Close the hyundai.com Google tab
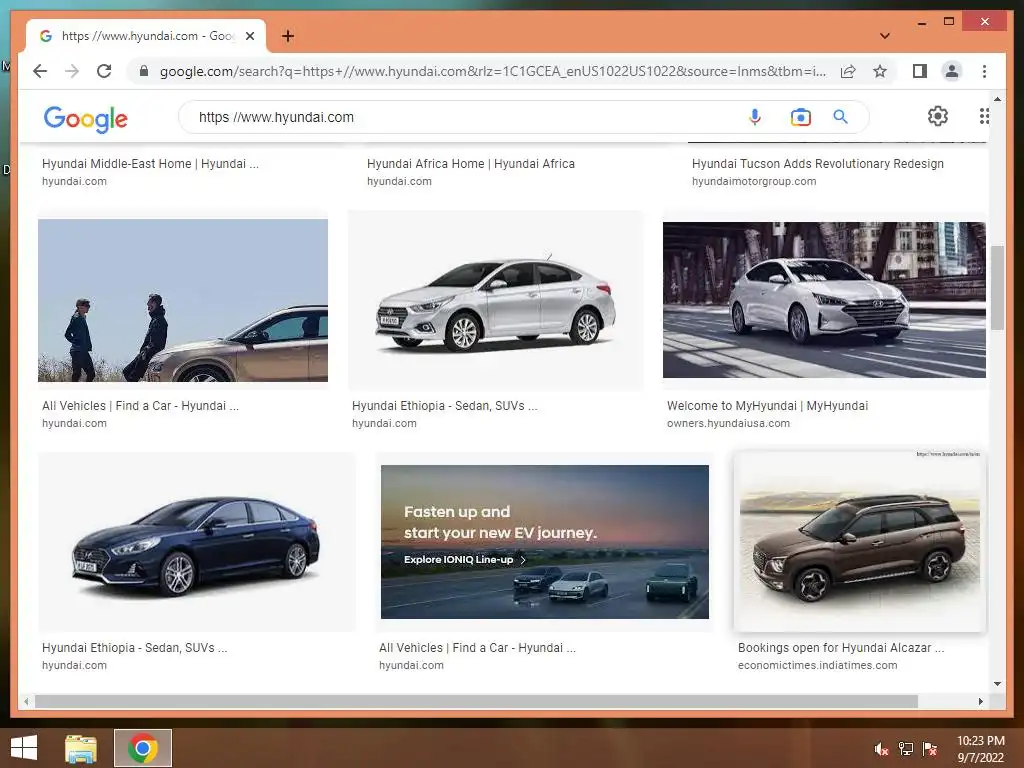The width and height of the screenshot is (1024, 768). [x=249, y=36]
